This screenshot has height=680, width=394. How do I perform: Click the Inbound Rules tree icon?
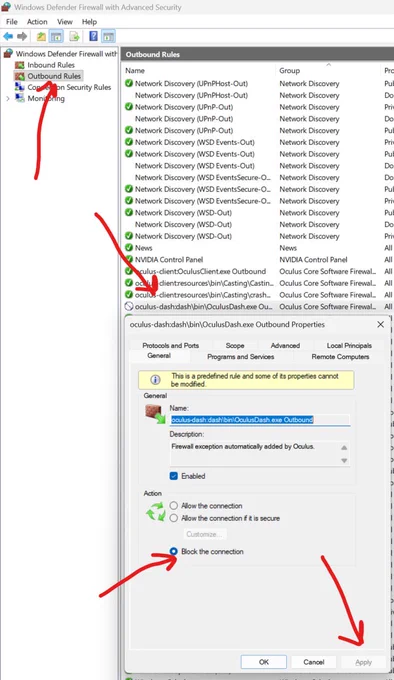click(20, 65)
